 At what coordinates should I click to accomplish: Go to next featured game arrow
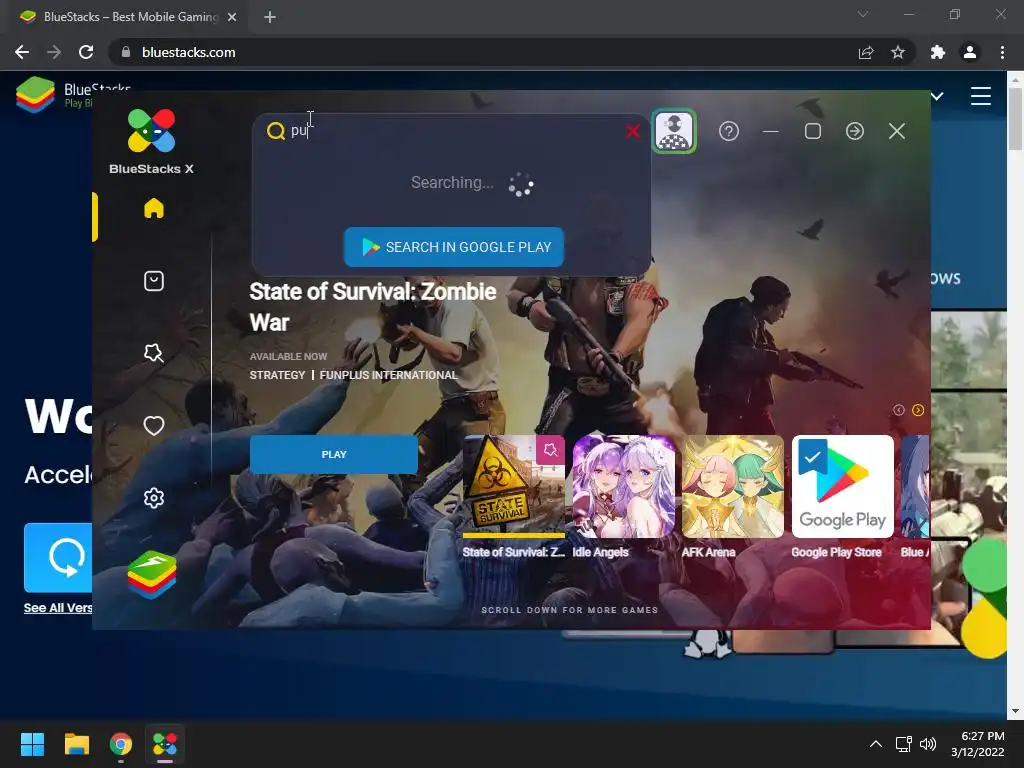918,410
